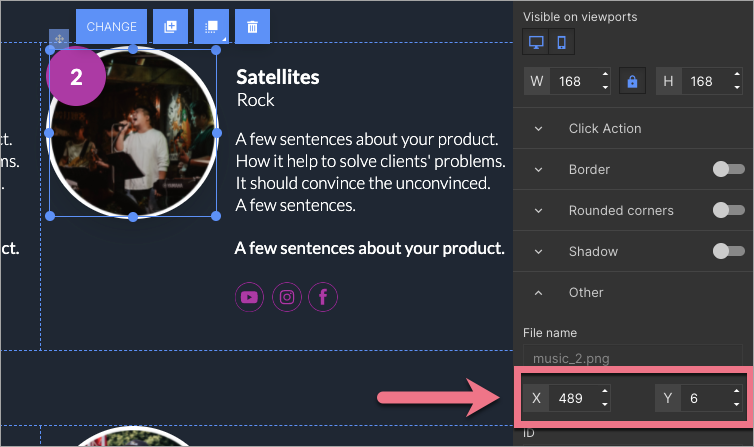Click the X position input field
This screenshot has width=754, height=447.
pos(574,398)
